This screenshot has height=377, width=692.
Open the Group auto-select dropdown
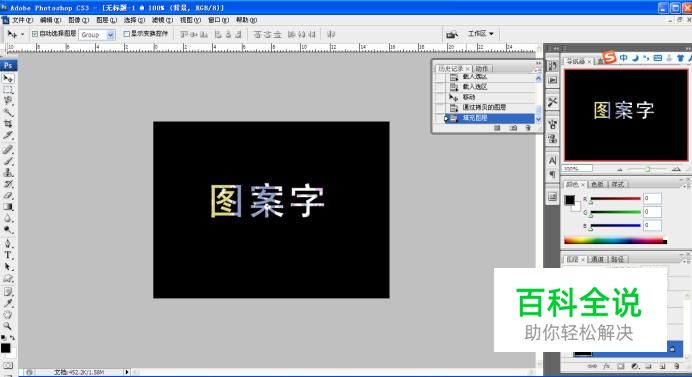pos(110,34)
